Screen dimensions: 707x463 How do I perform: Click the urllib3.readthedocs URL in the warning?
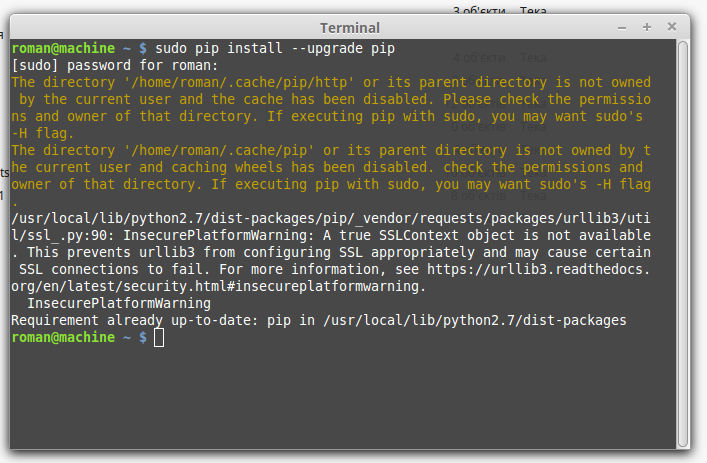(x=540, y=269)
